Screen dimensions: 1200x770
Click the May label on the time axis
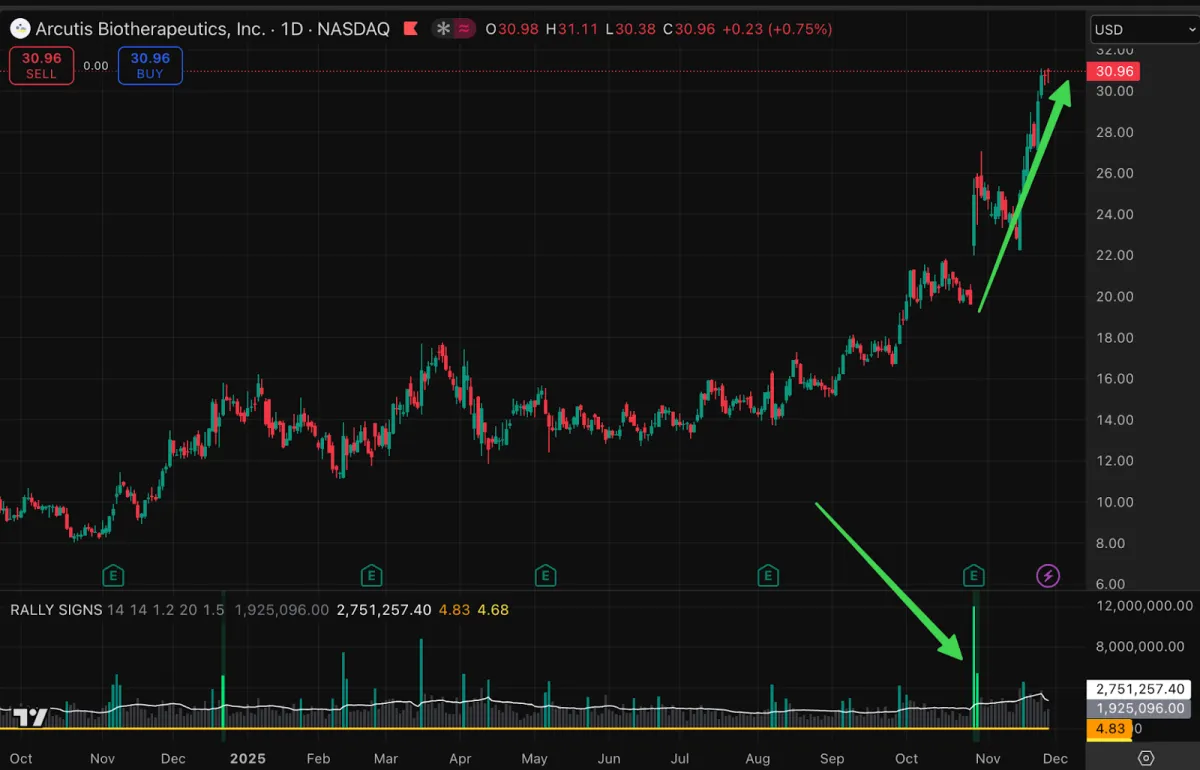[535, 758]
